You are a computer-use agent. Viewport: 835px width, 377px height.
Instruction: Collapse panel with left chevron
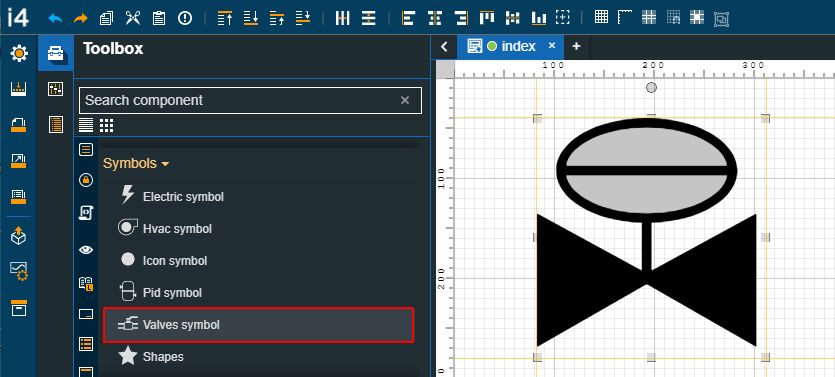pyautogui.click(x=444, y=47)
